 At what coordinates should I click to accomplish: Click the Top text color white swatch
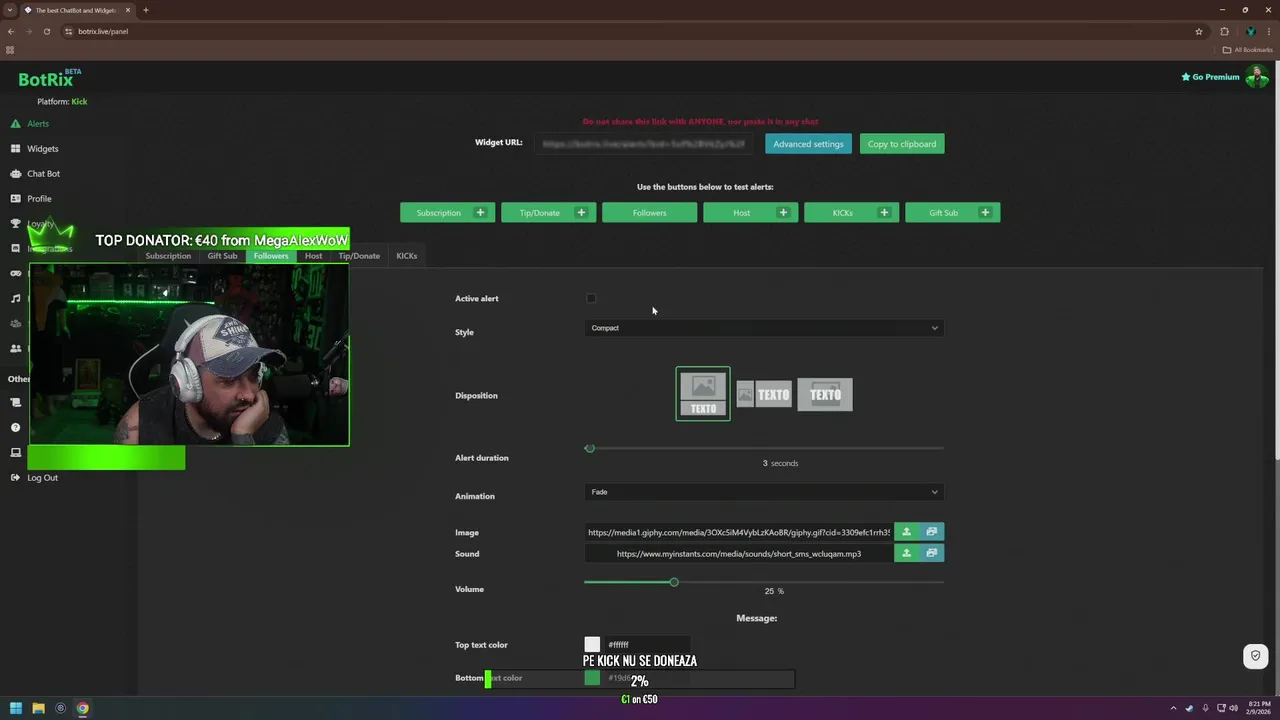pos(592,645)
